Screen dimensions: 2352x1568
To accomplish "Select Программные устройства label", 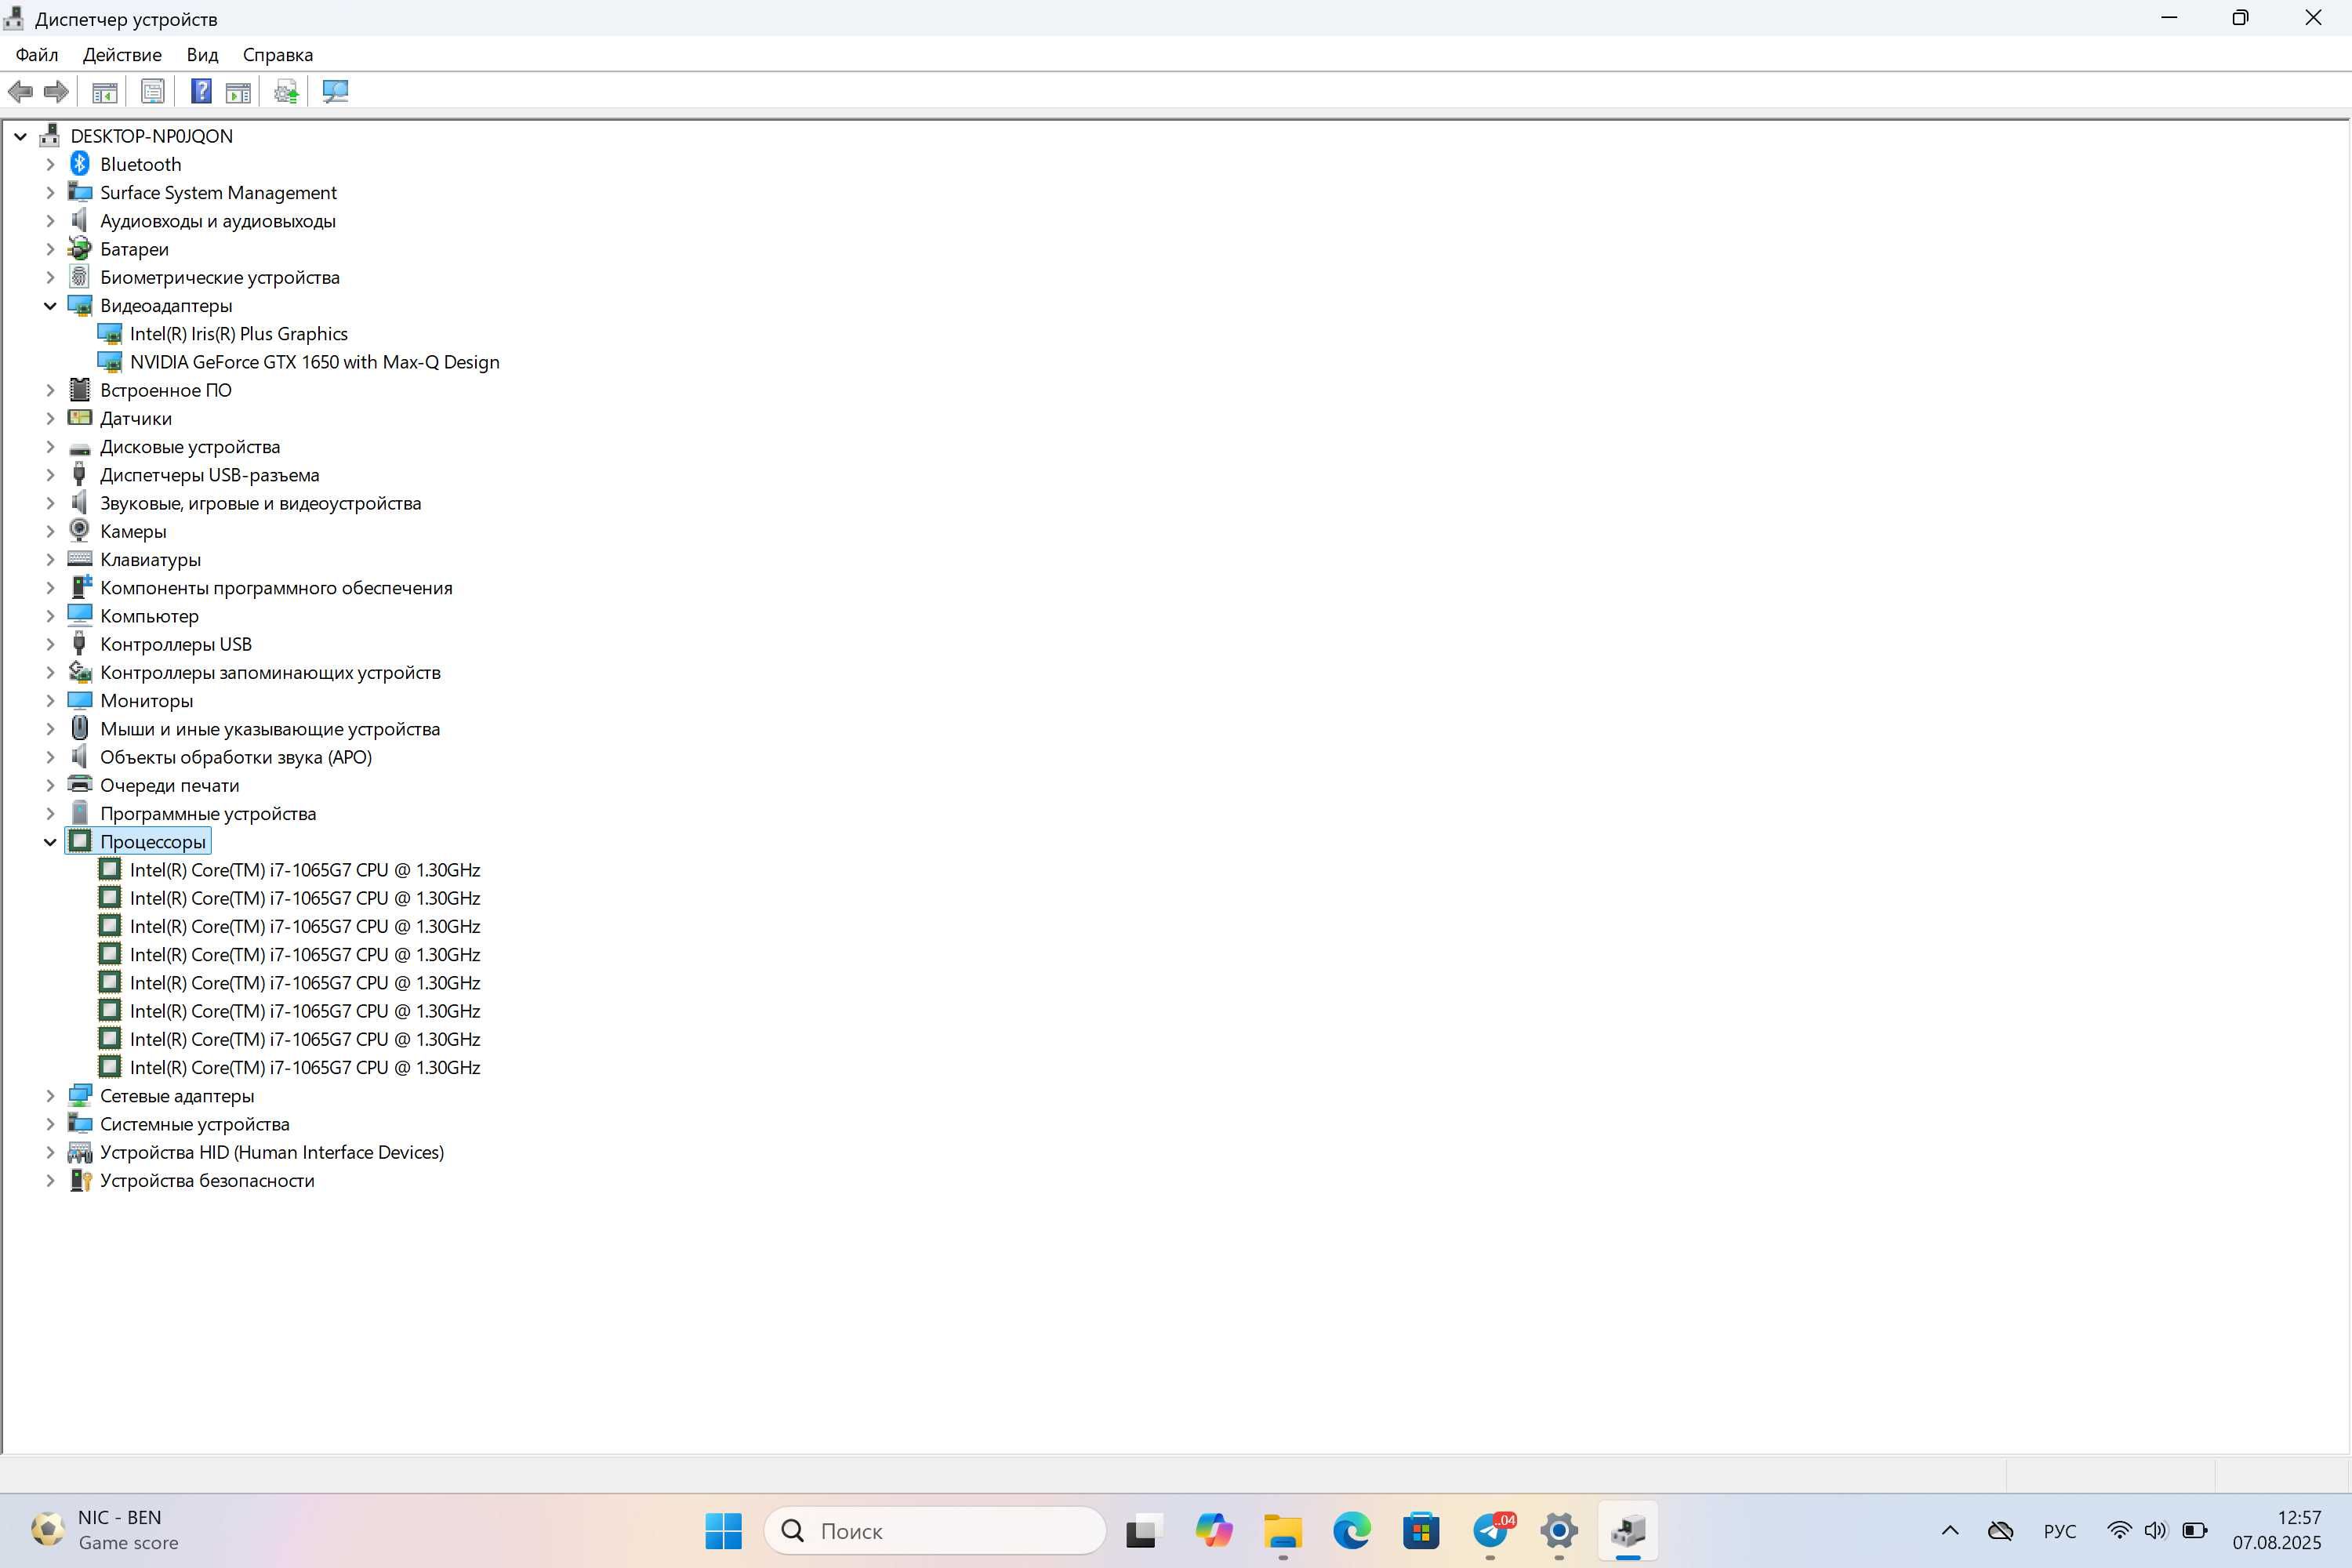I will [x=208, y=813].
